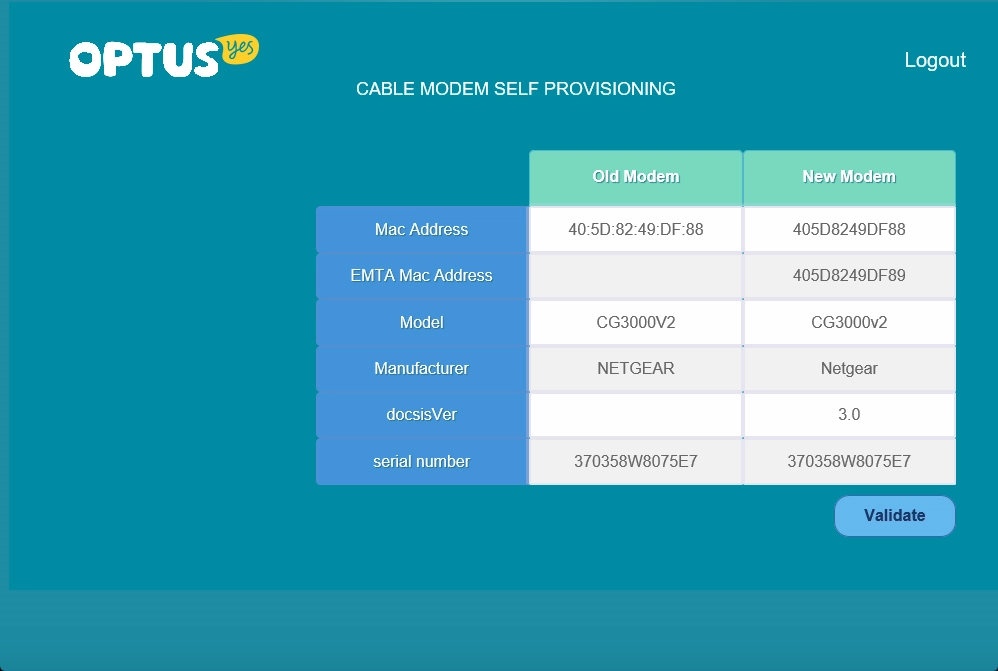Click old manufacturer value NETGEAR
The image size is (998, 671).
coord(636,369)
